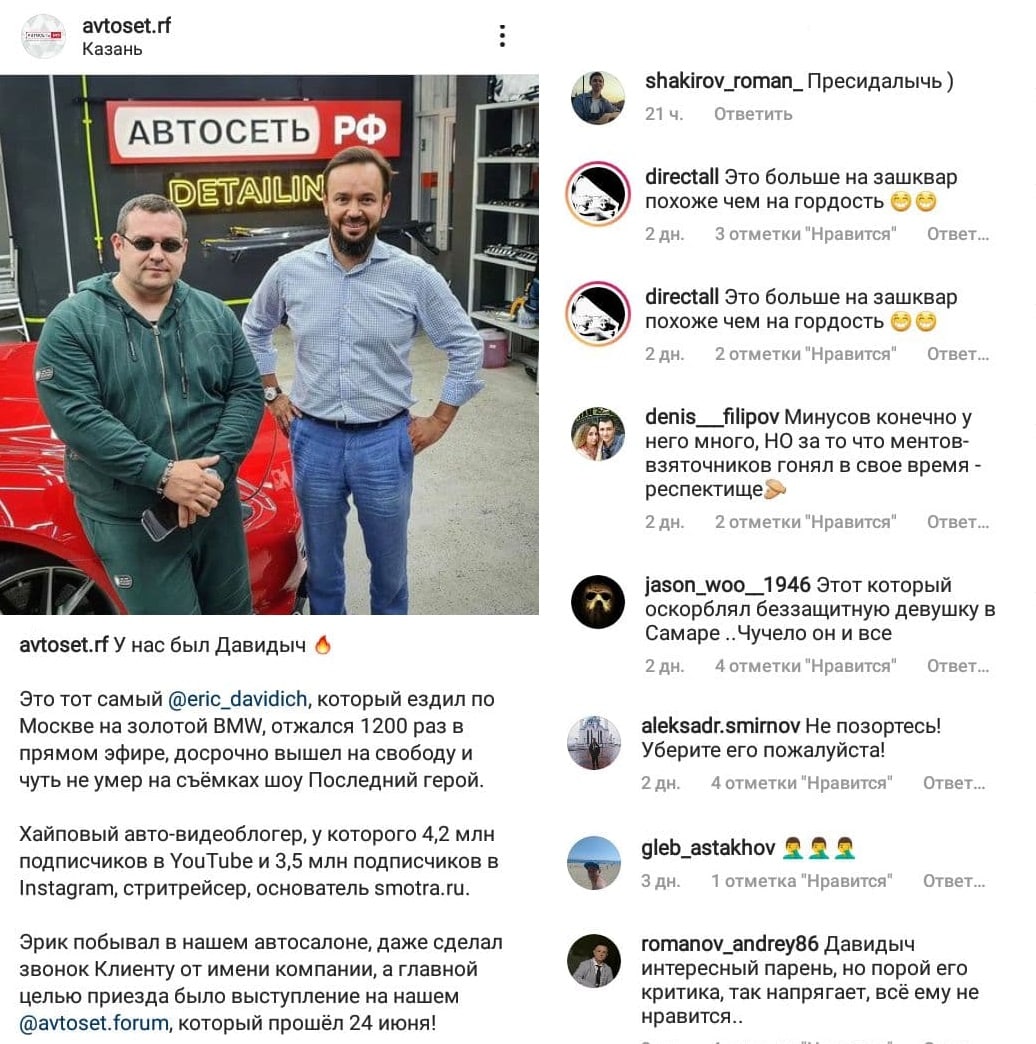
Task: Open gleb_astakhov beach avatar
Action: tap(594, 863)
